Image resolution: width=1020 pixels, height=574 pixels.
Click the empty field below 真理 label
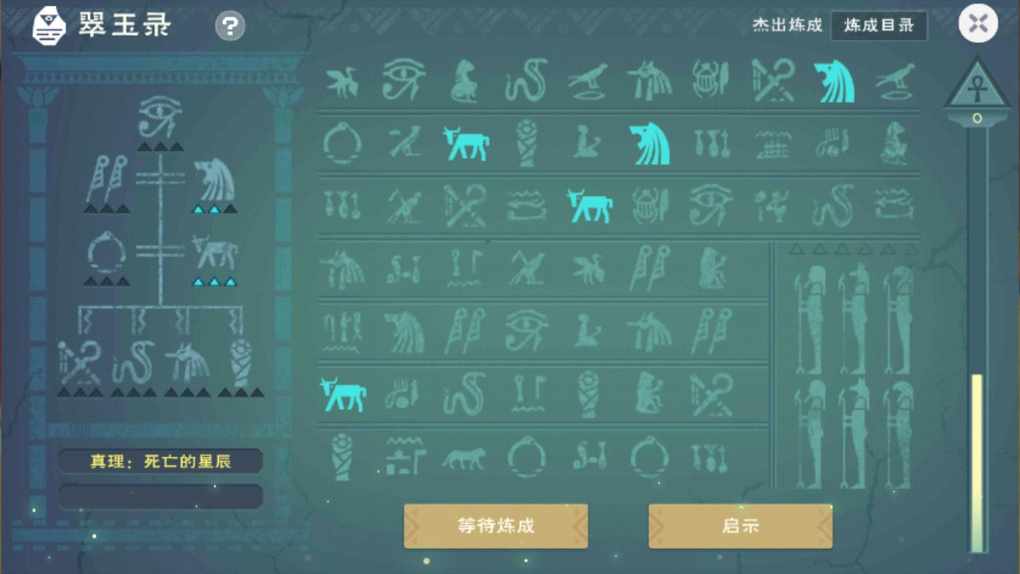(160, 496)
